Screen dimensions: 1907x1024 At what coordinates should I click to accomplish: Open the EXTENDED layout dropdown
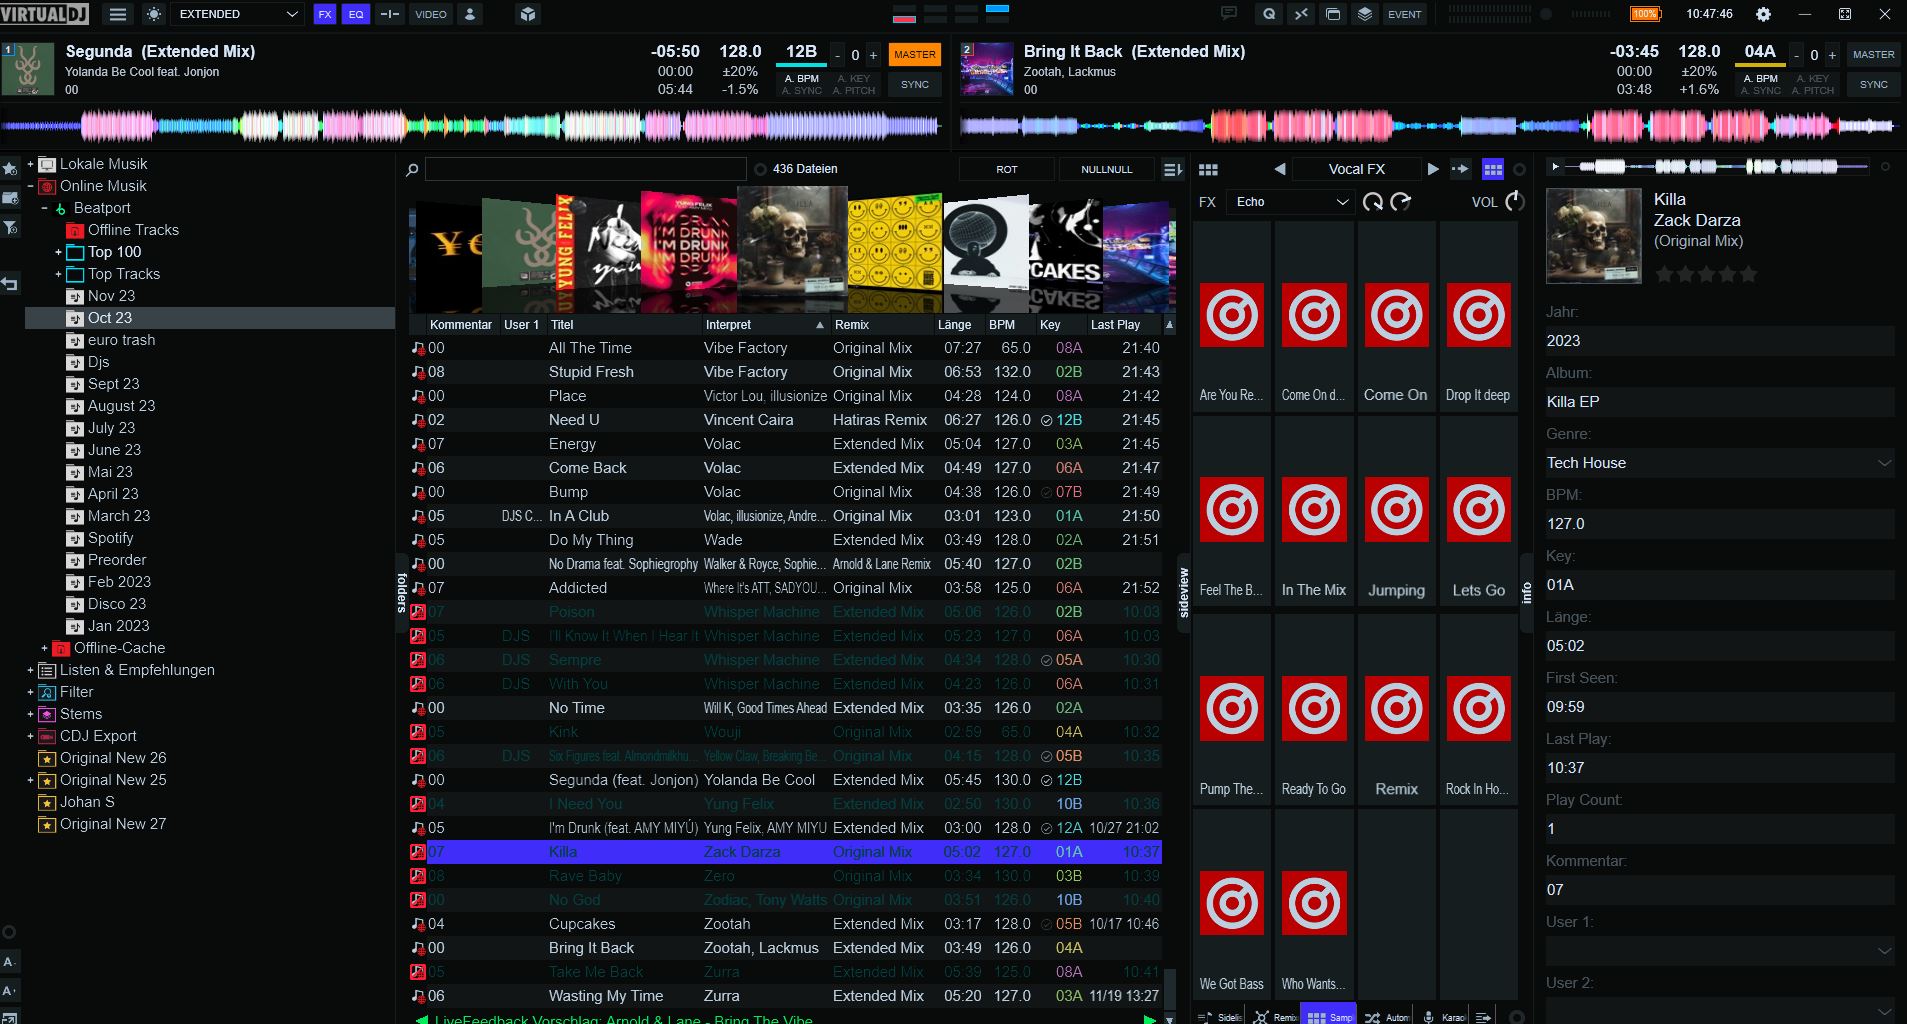click(237, 14)
